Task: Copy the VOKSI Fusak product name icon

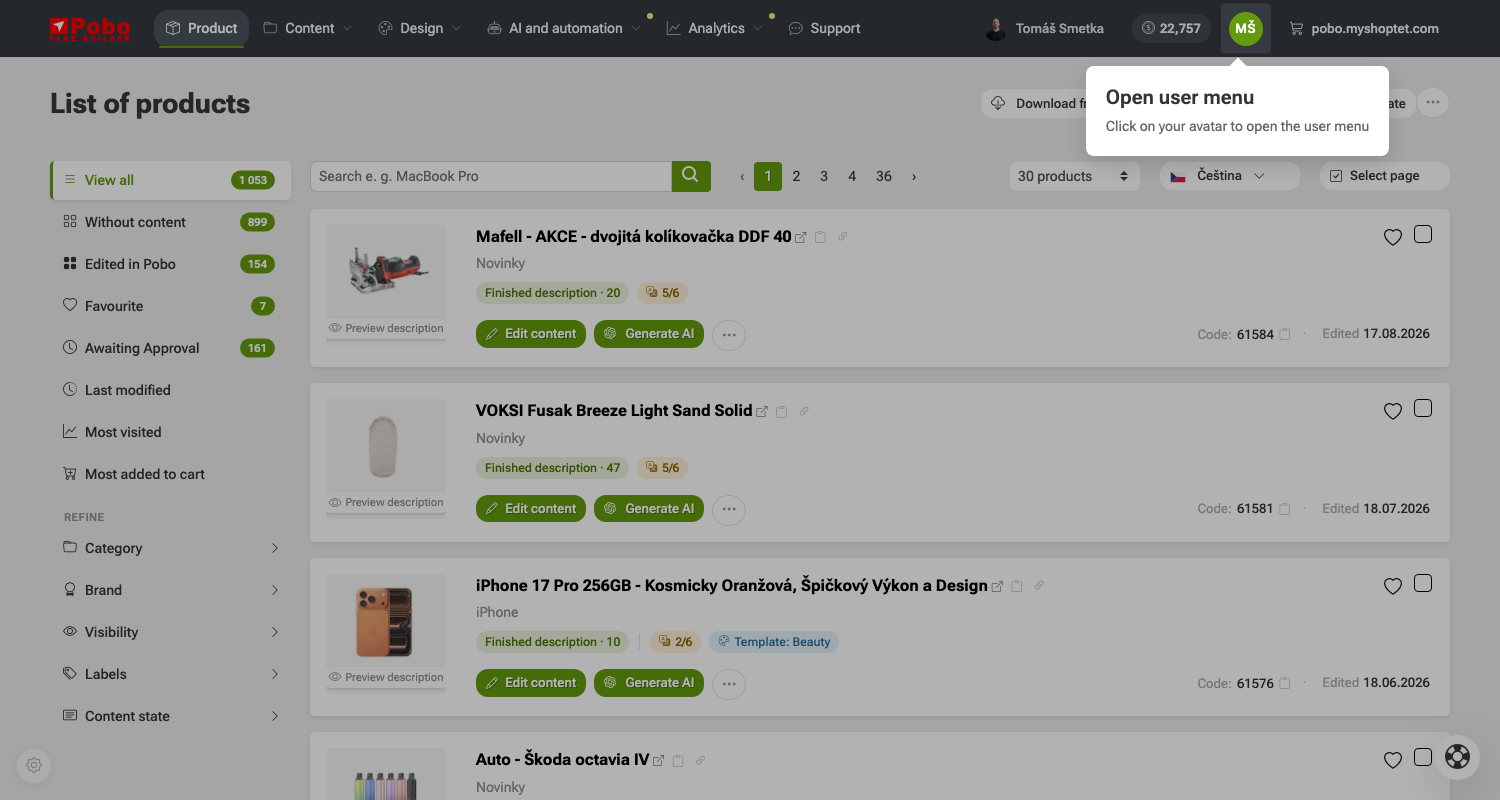Action: [782, 412]
